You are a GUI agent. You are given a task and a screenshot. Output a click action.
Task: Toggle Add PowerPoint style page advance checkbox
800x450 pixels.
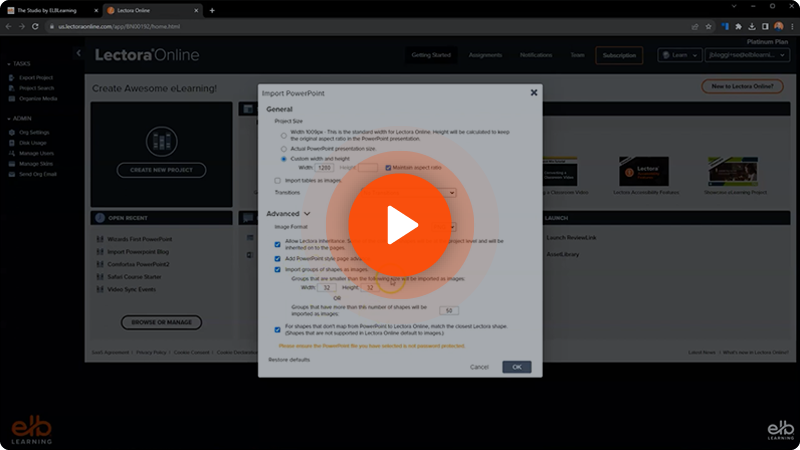[x=278, y=259]
